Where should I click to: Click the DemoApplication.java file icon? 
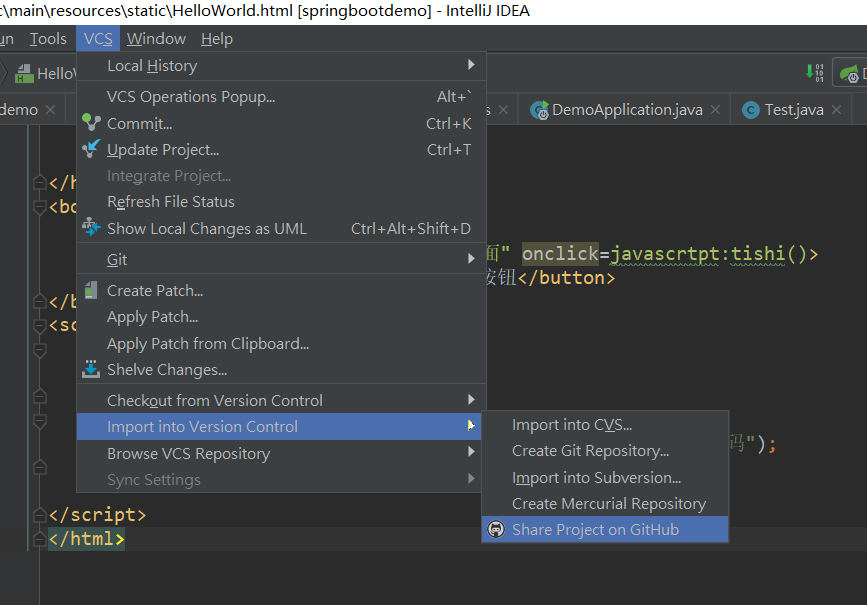pos(539,110)
